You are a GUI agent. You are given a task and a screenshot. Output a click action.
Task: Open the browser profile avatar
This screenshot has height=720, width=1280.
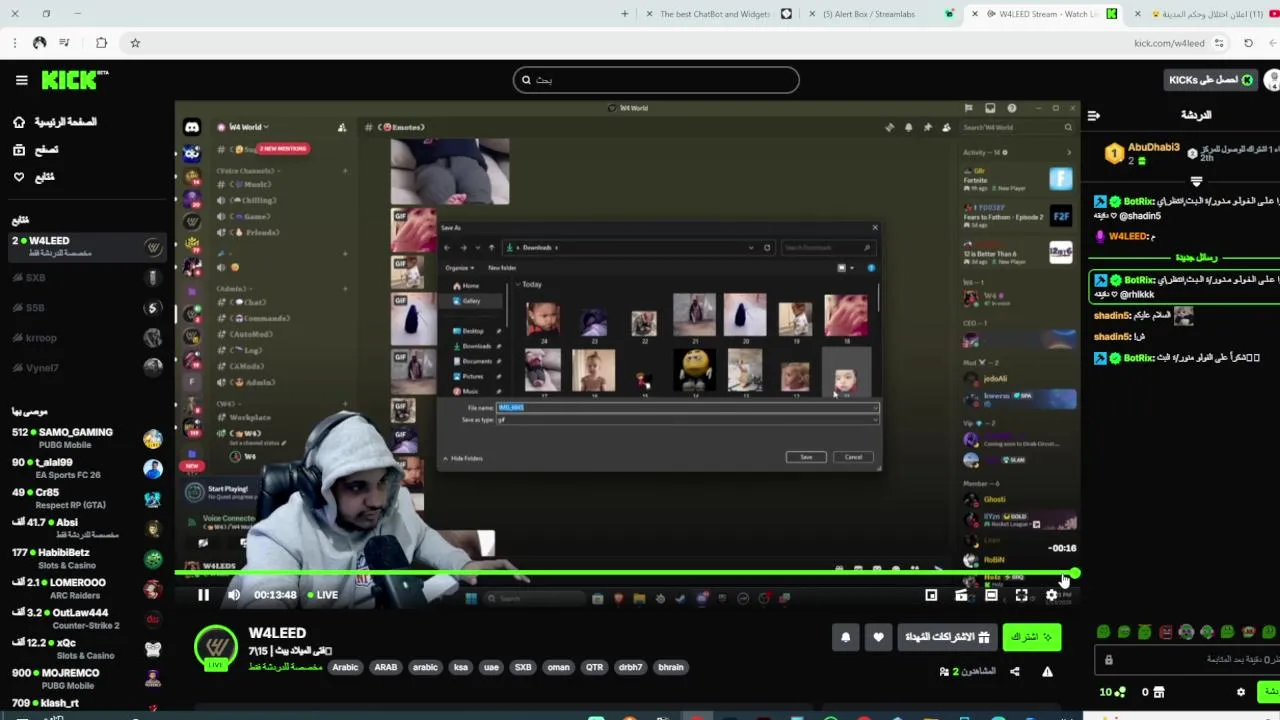click(39, 43)
